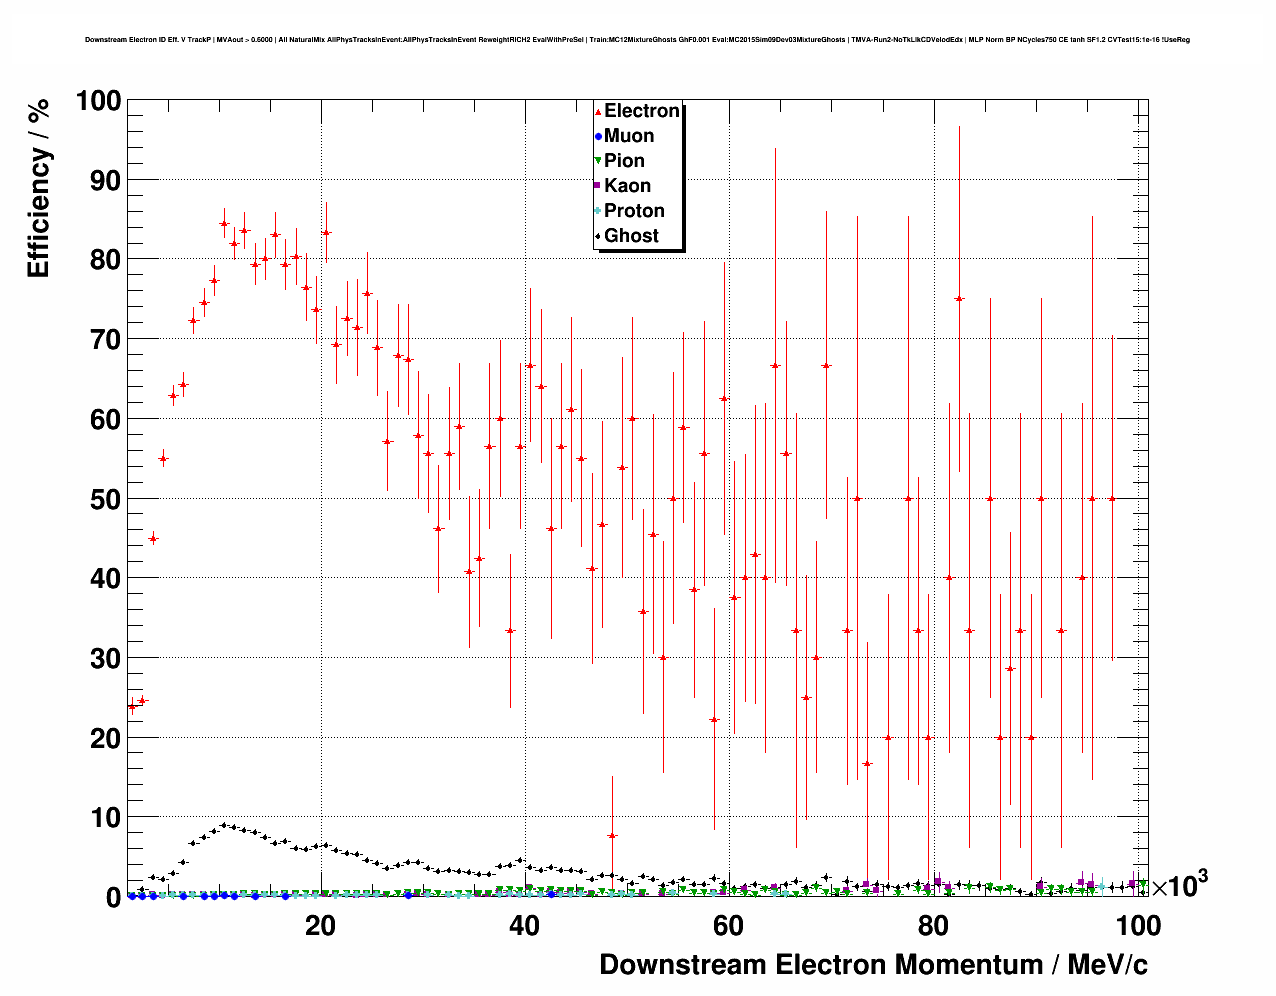Screen dimensions: 1276x996
Task: Click the ×10³ exponent label on x-axis
Action: (x=1179, y=885)
